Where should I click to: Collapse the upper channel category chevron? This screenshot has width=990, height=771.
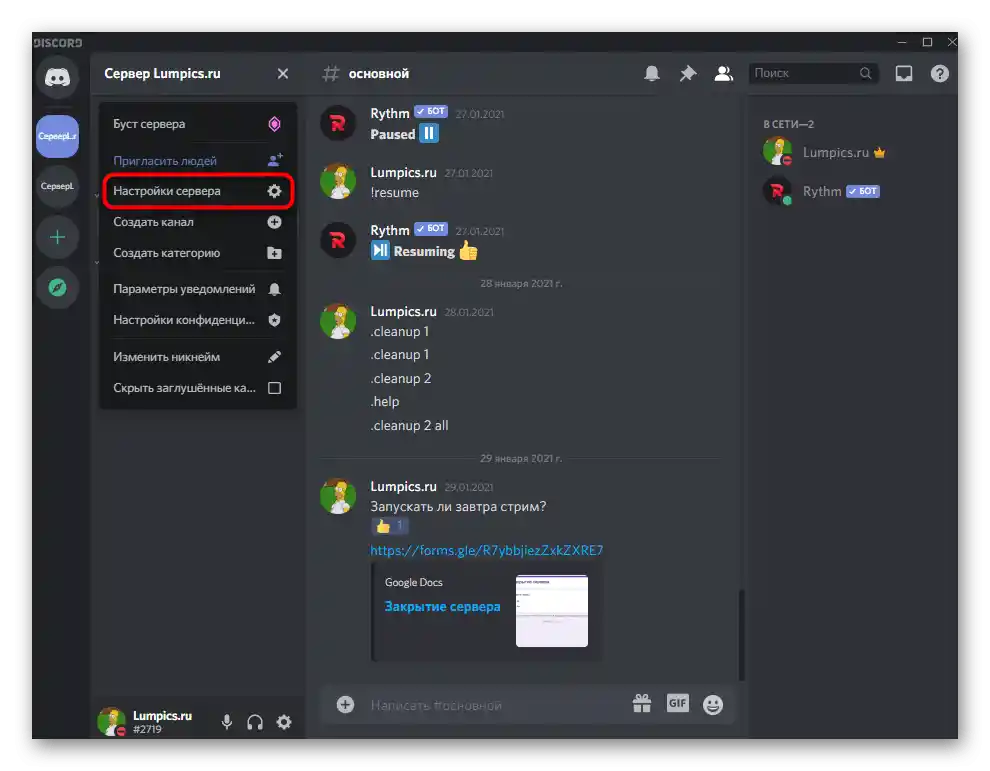[x=97, y=196]
